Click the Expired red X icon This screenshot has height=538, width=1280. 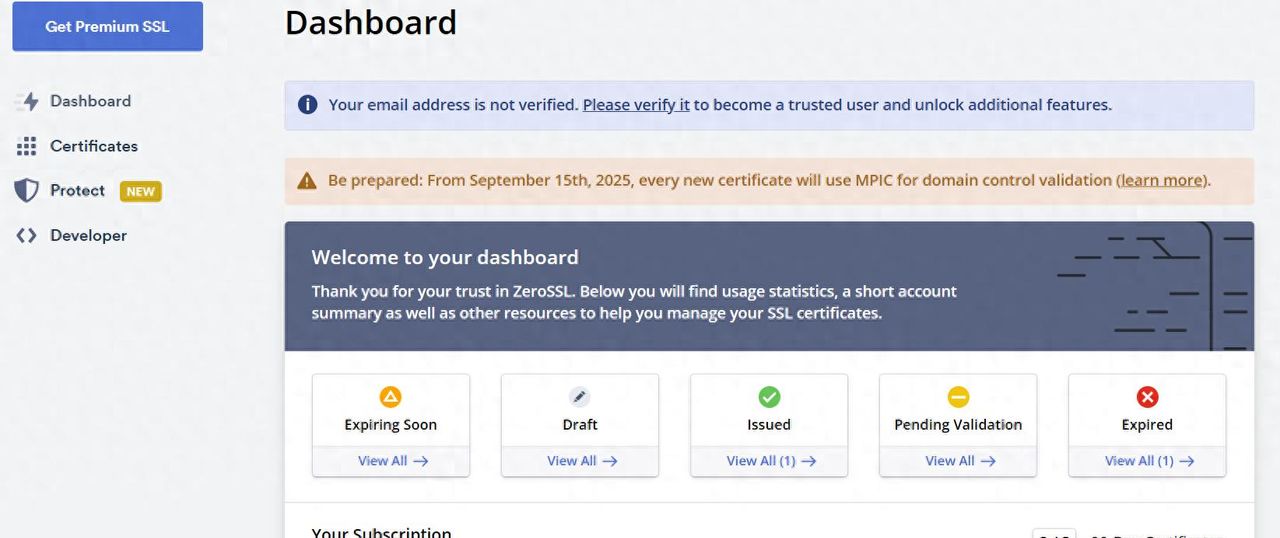coord(1147,397)
